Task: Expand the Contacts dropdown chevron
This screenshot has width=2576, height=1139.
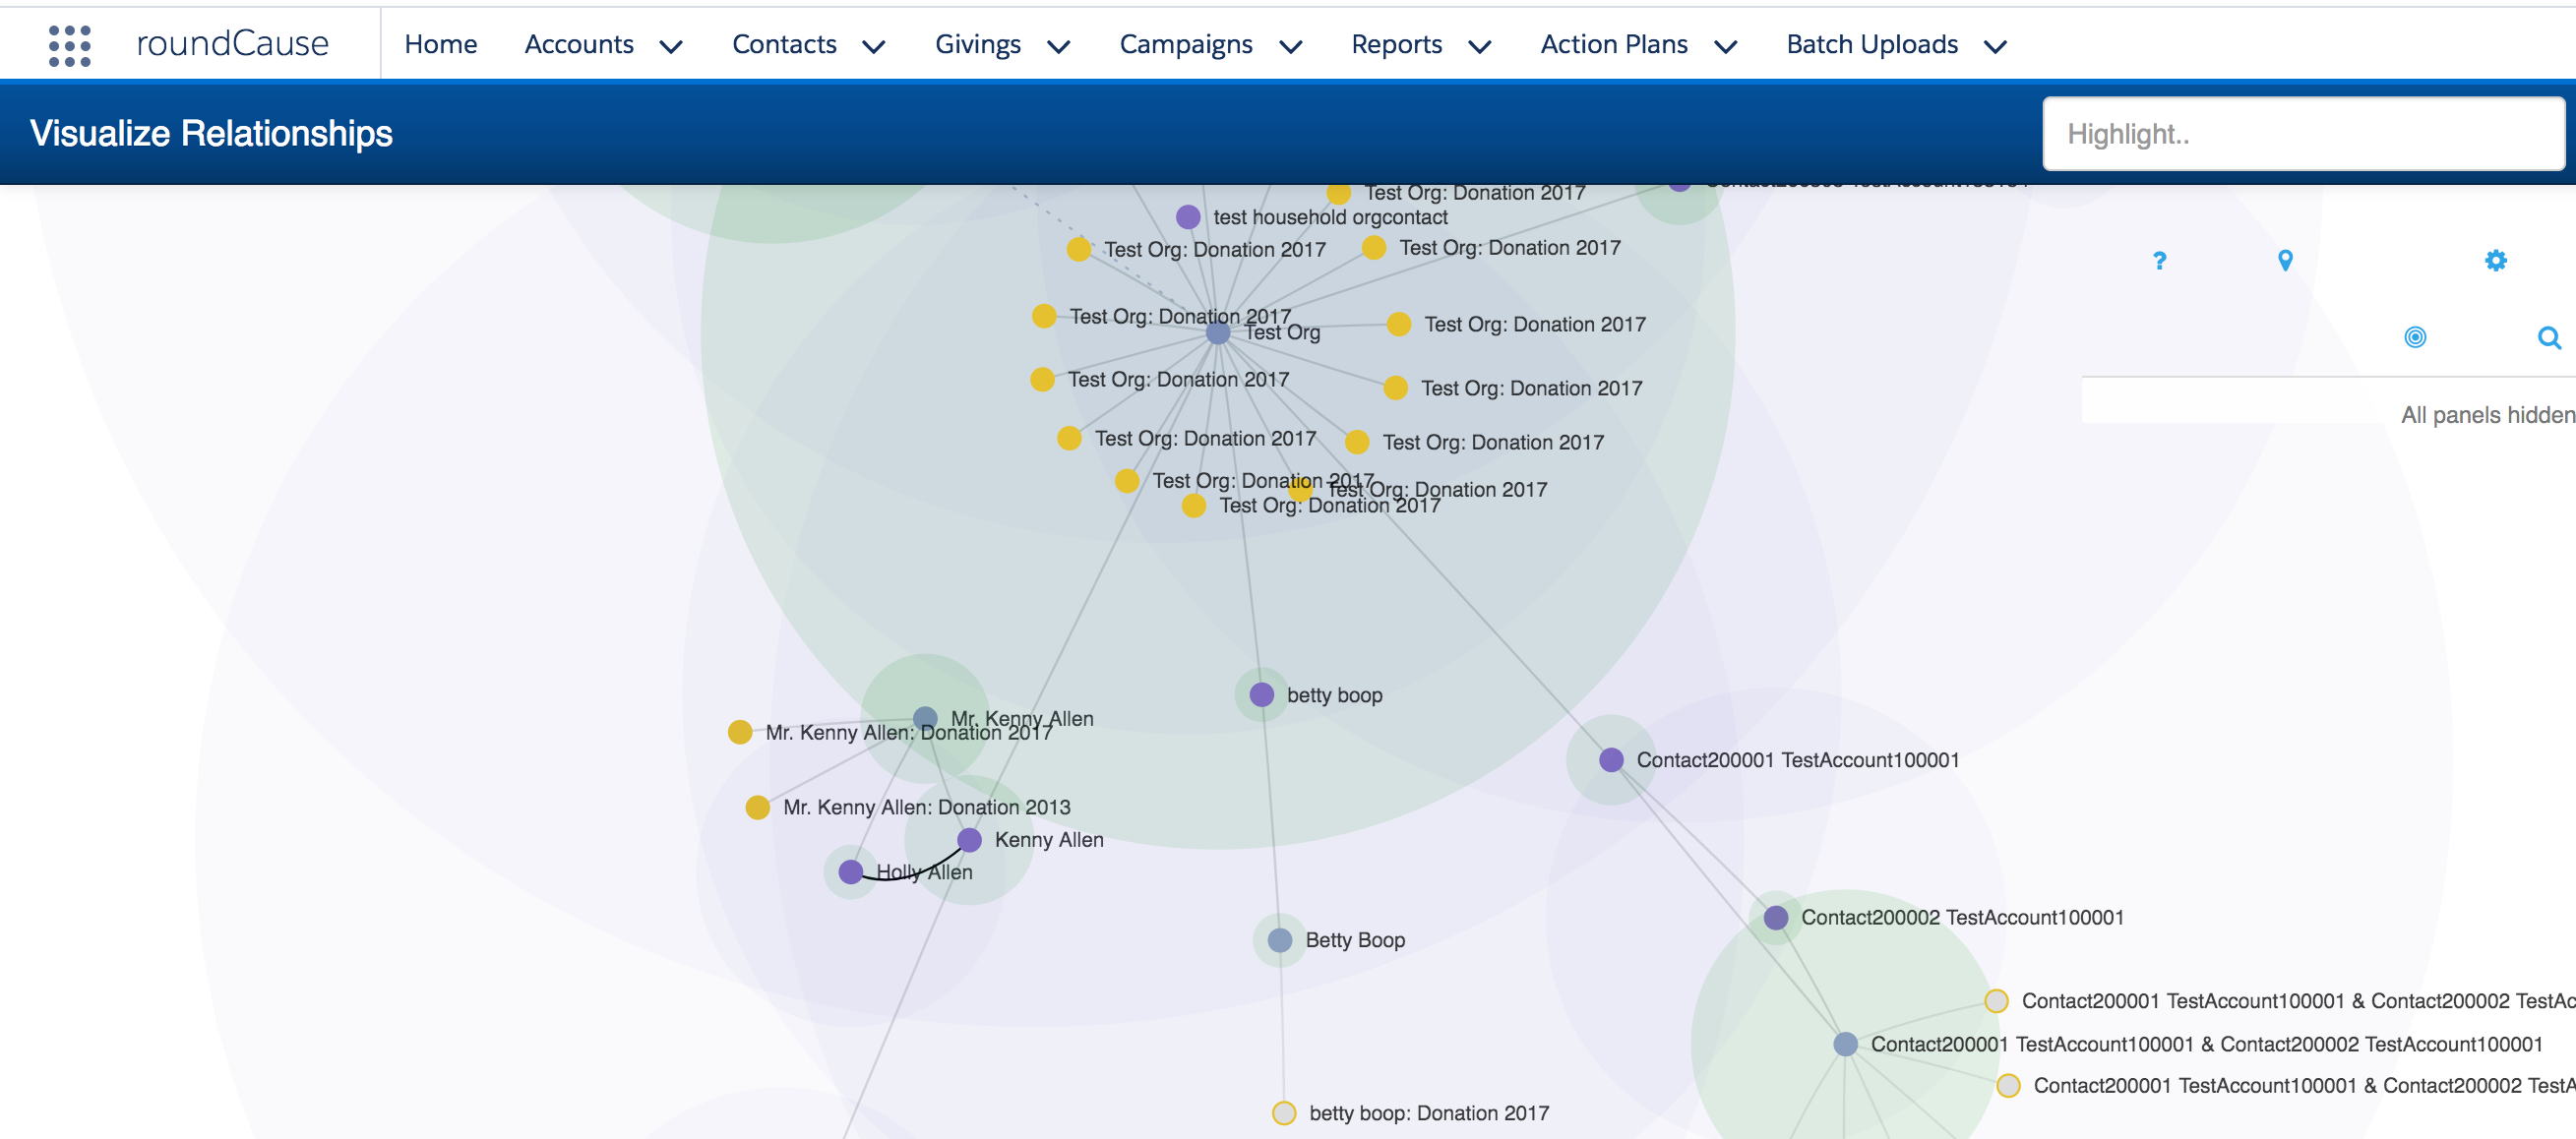Action: [x=874, y=46]
